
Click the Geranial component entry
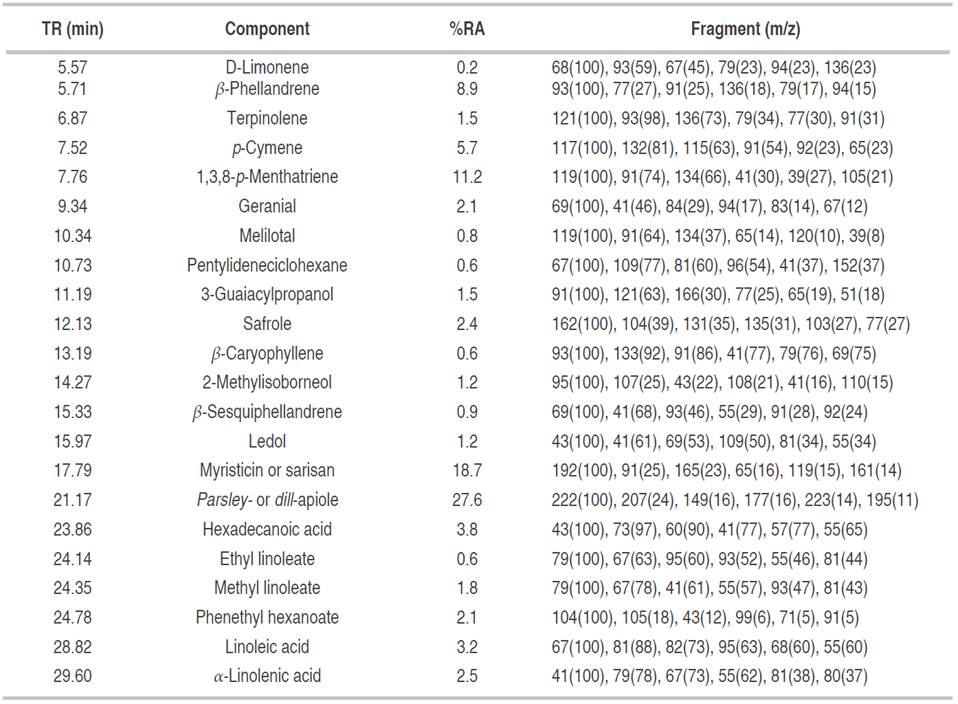point(267,206)
